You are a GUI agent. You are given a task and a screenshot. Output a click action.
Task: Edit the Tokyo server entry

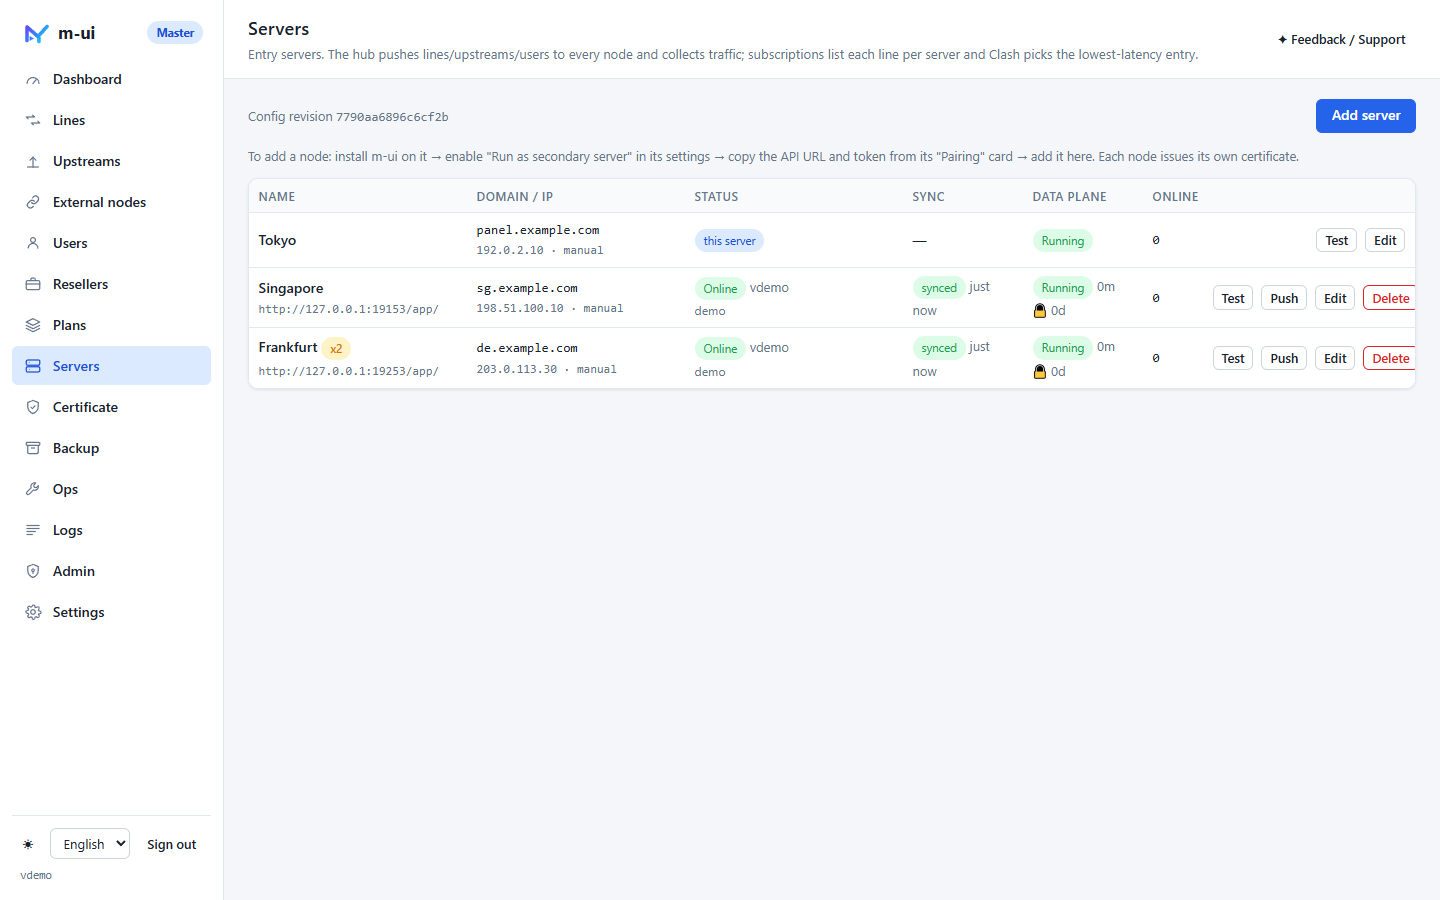coord(1385,241)
